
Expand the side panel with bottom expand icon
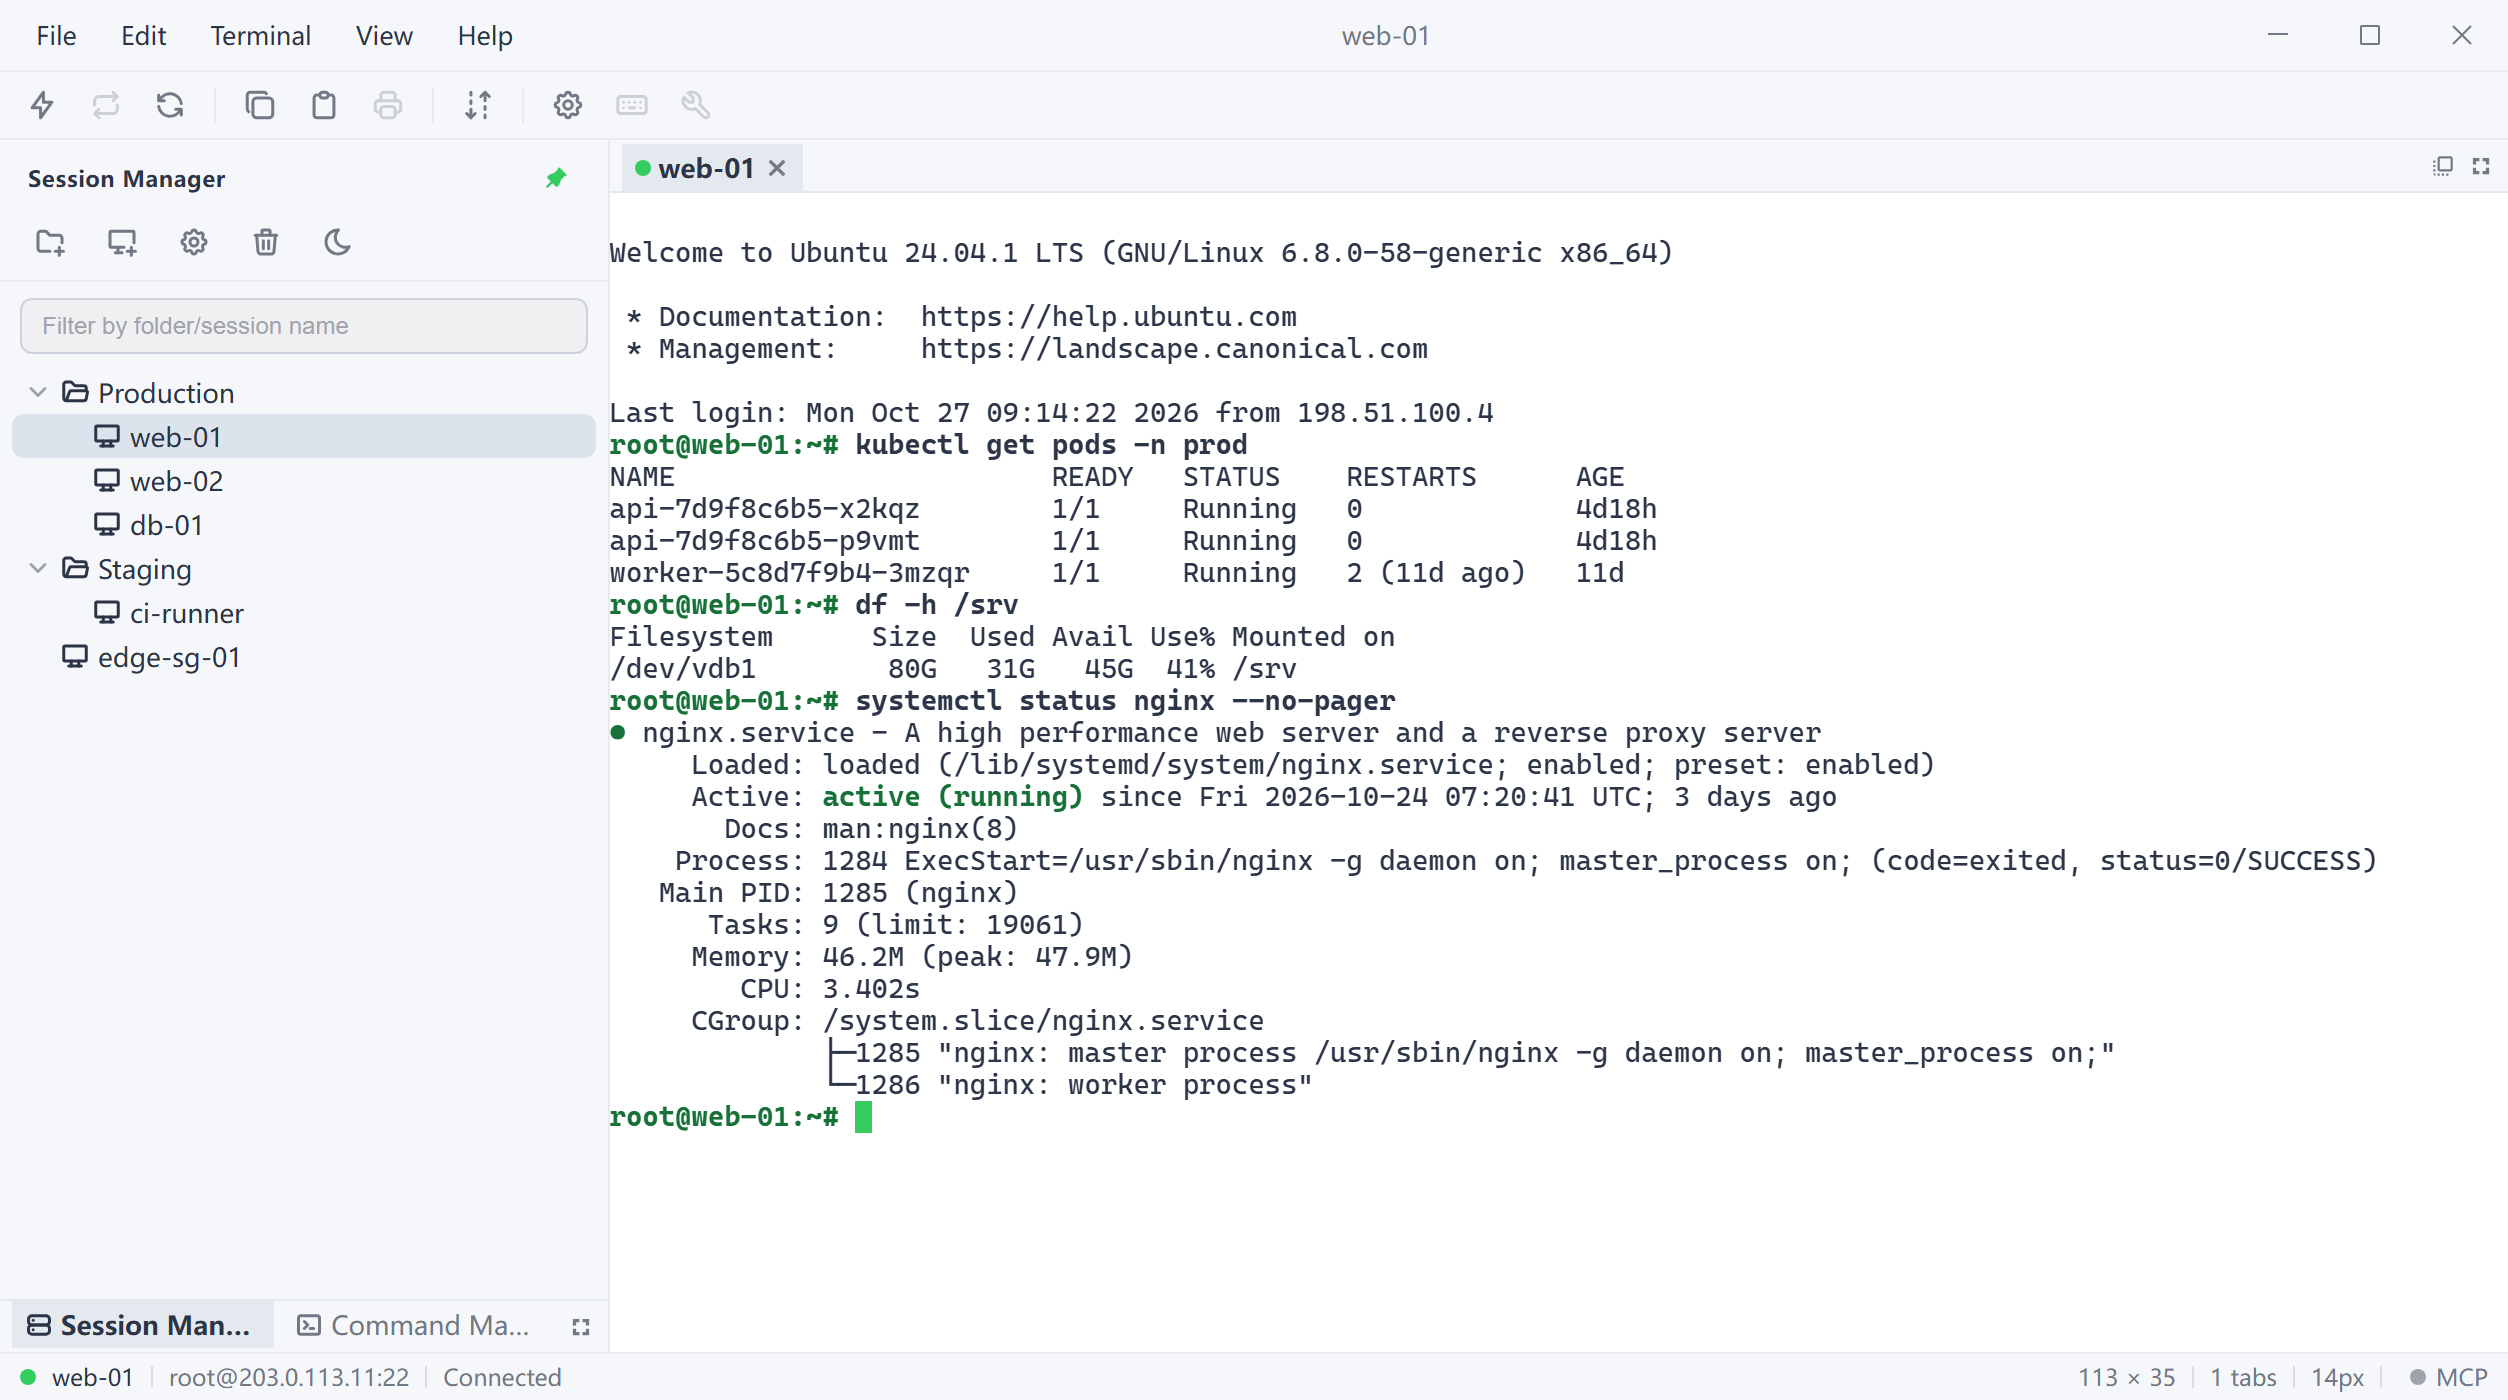pos(581,1327)
